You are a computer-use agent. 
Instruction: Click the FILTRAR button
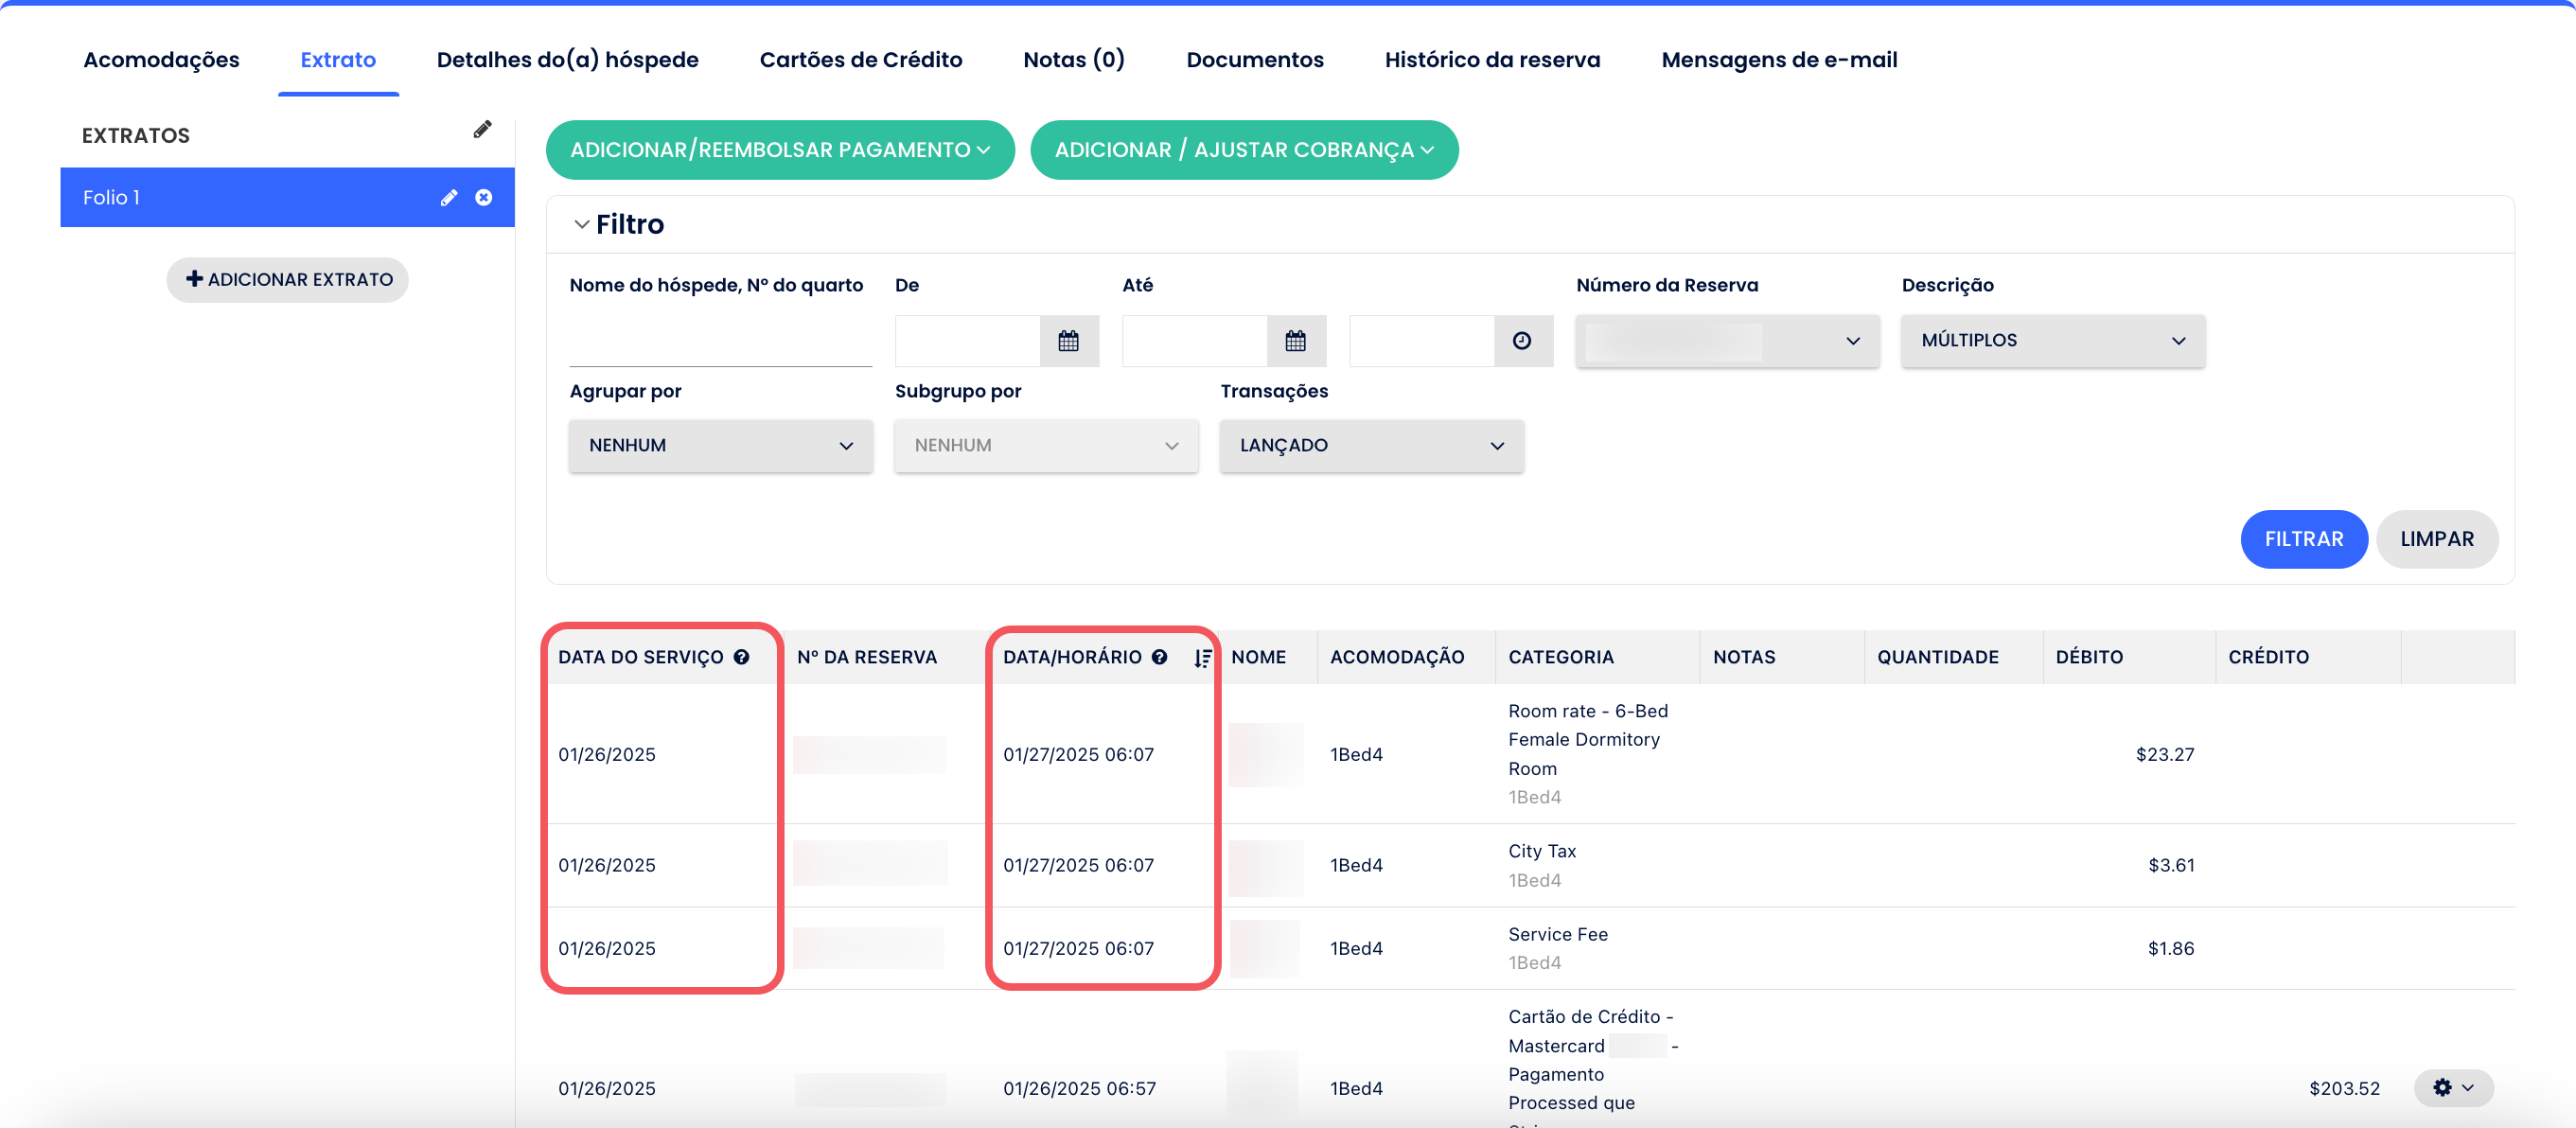[2303, 539]
